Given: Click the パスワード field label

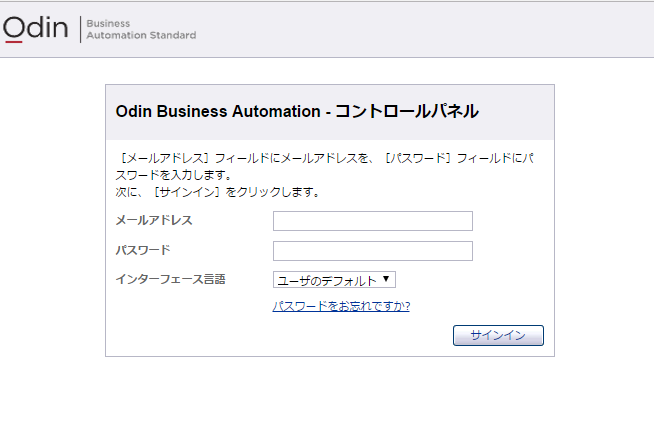Looking at the screenshot, I should [143, 250].
